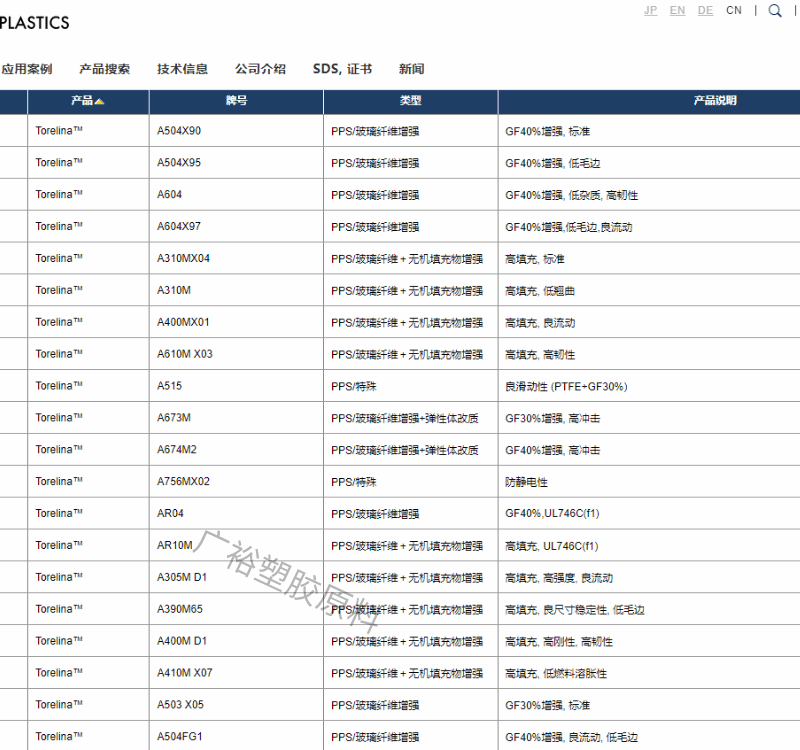Select the CN language option
Screen dimensions: 800x750
point(734,10)
